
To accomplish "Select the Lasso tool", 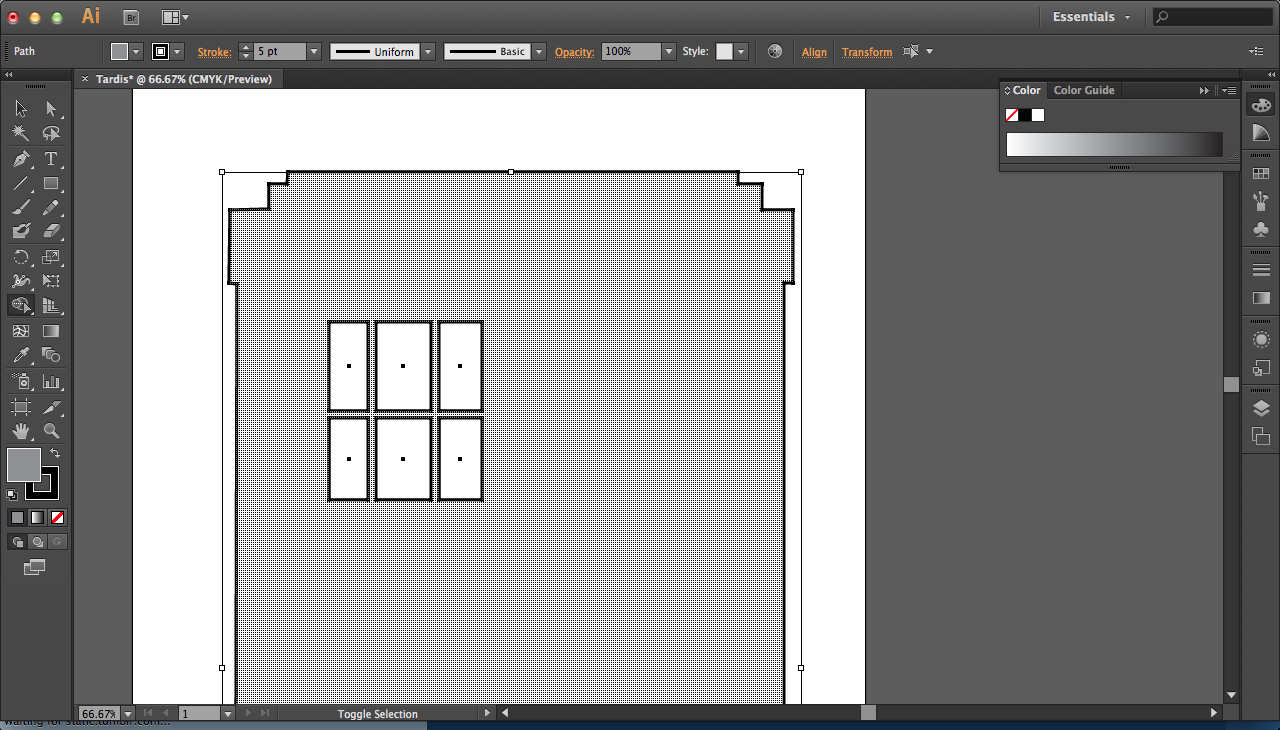I will [51, 134].
